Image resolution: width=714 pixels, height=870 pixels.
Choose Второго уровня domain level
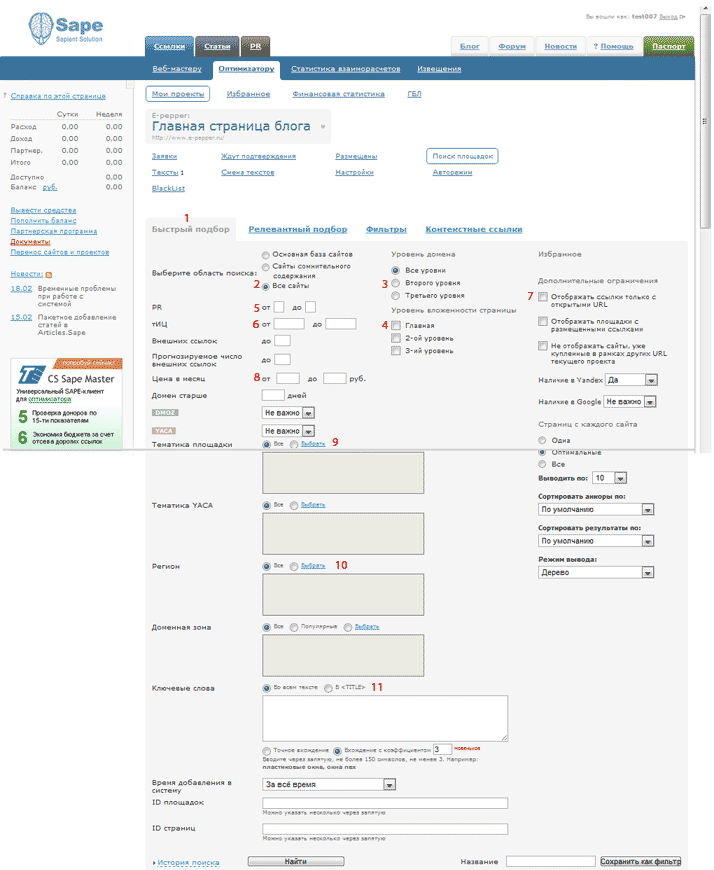396,283
